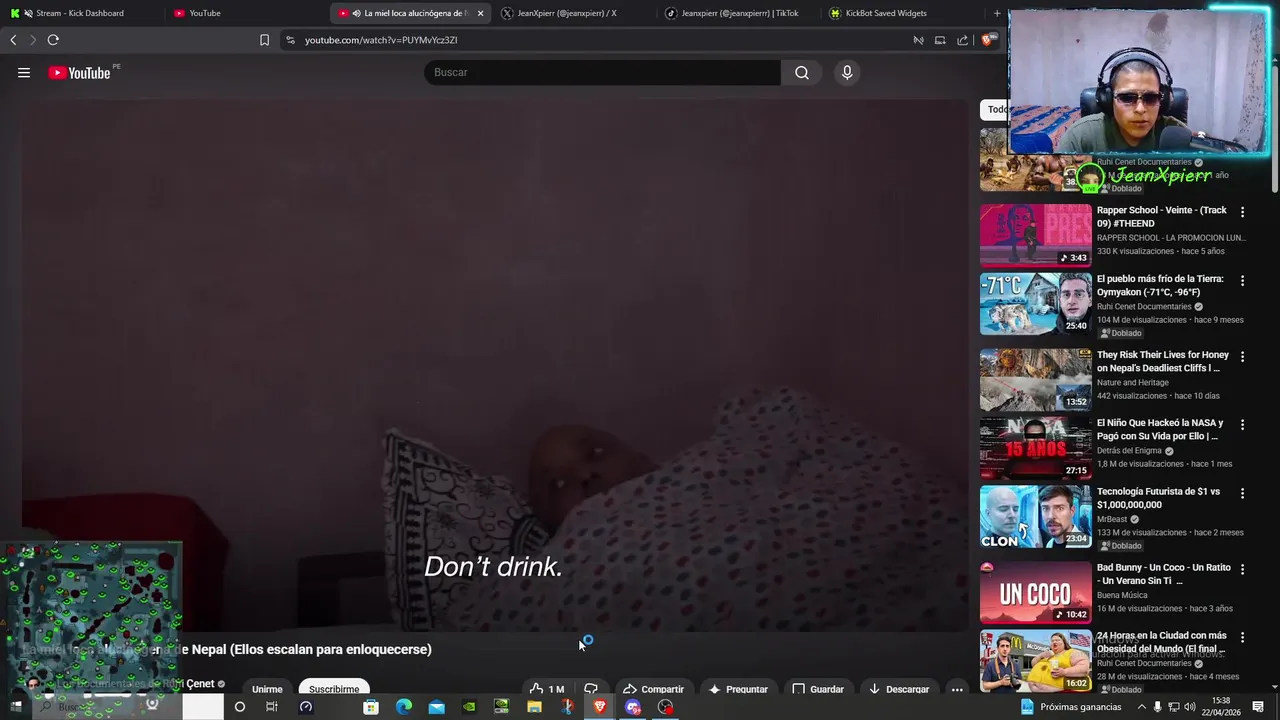Open options menu for They Risk Their Lives
Viewport: 1280px width, 720px height.
pyautogui.click(x=1243, y=356)
